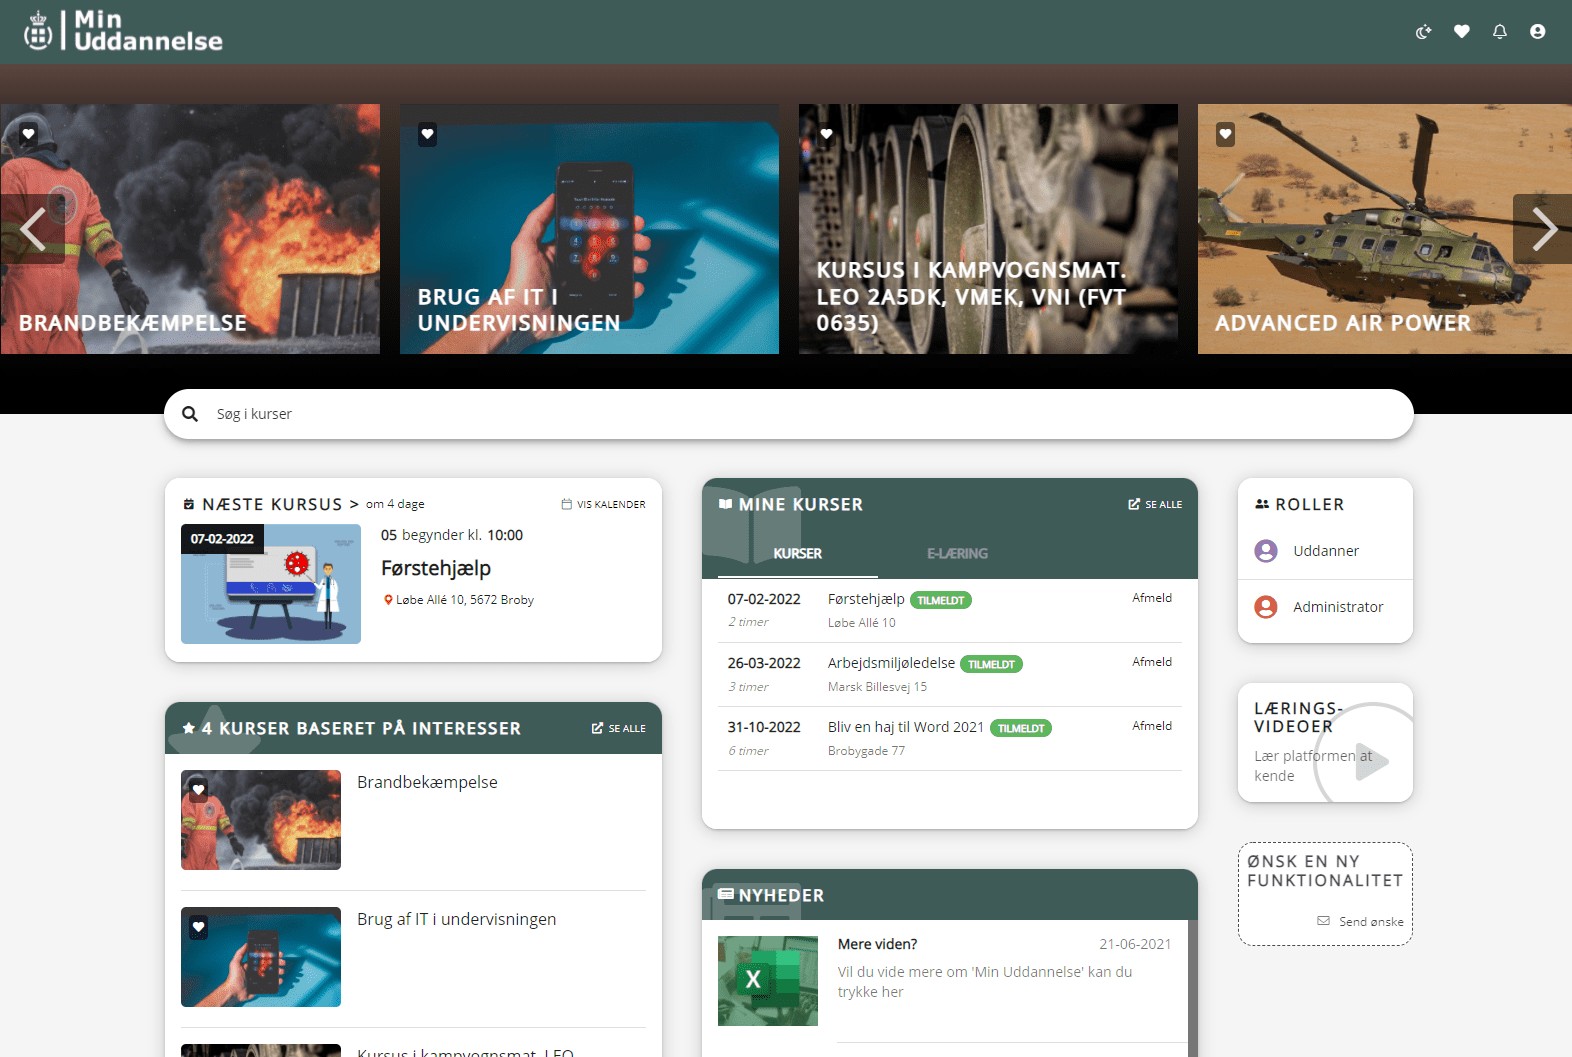1572x1057 pixels.
Task: Unregister from Bliv en haj til Word
Action: pos(1152,726)
